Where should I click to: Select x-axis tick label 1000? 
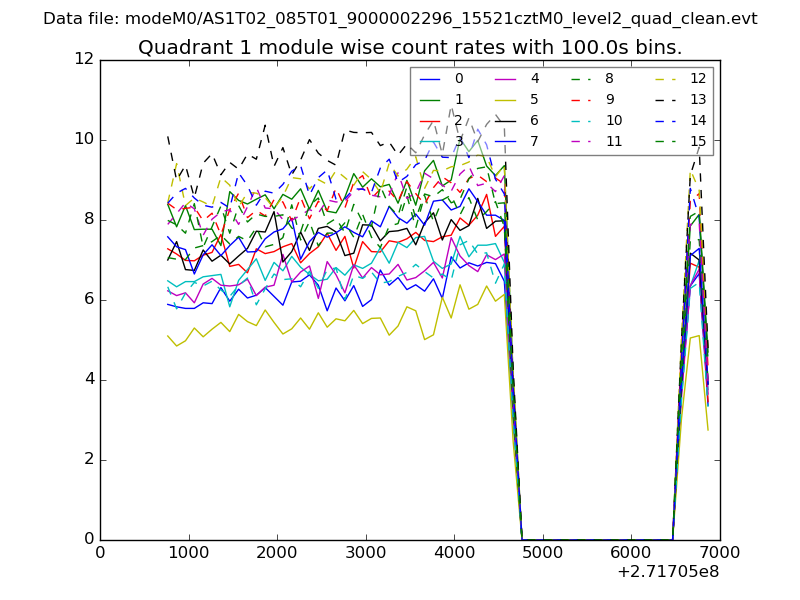tap(188, 551)
